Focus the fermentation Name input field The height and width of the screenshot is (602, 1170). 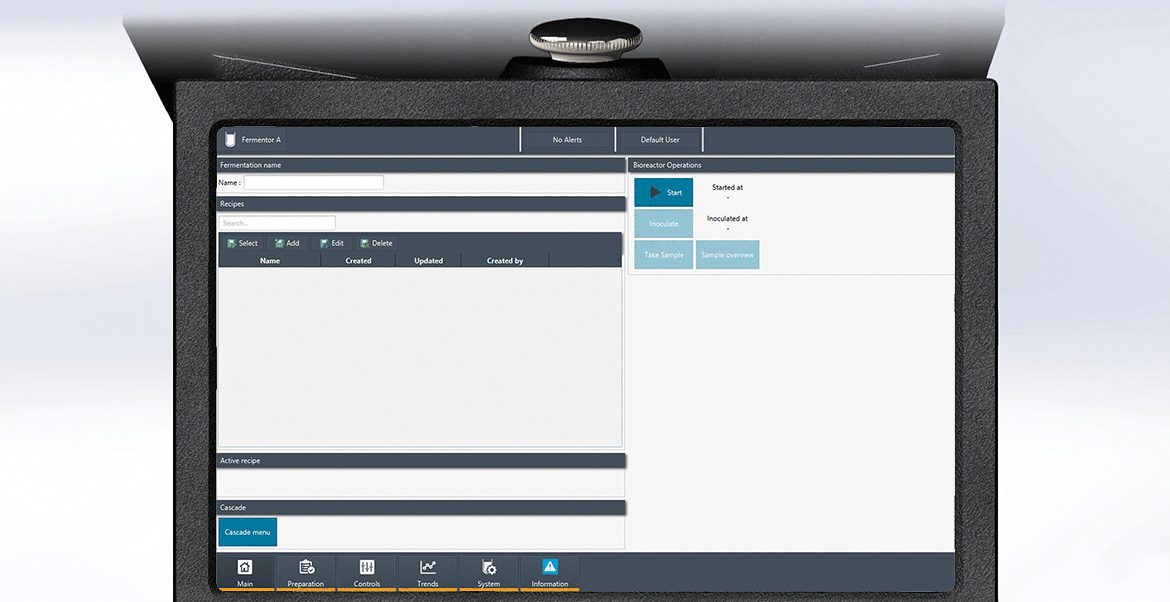point(313,183)
